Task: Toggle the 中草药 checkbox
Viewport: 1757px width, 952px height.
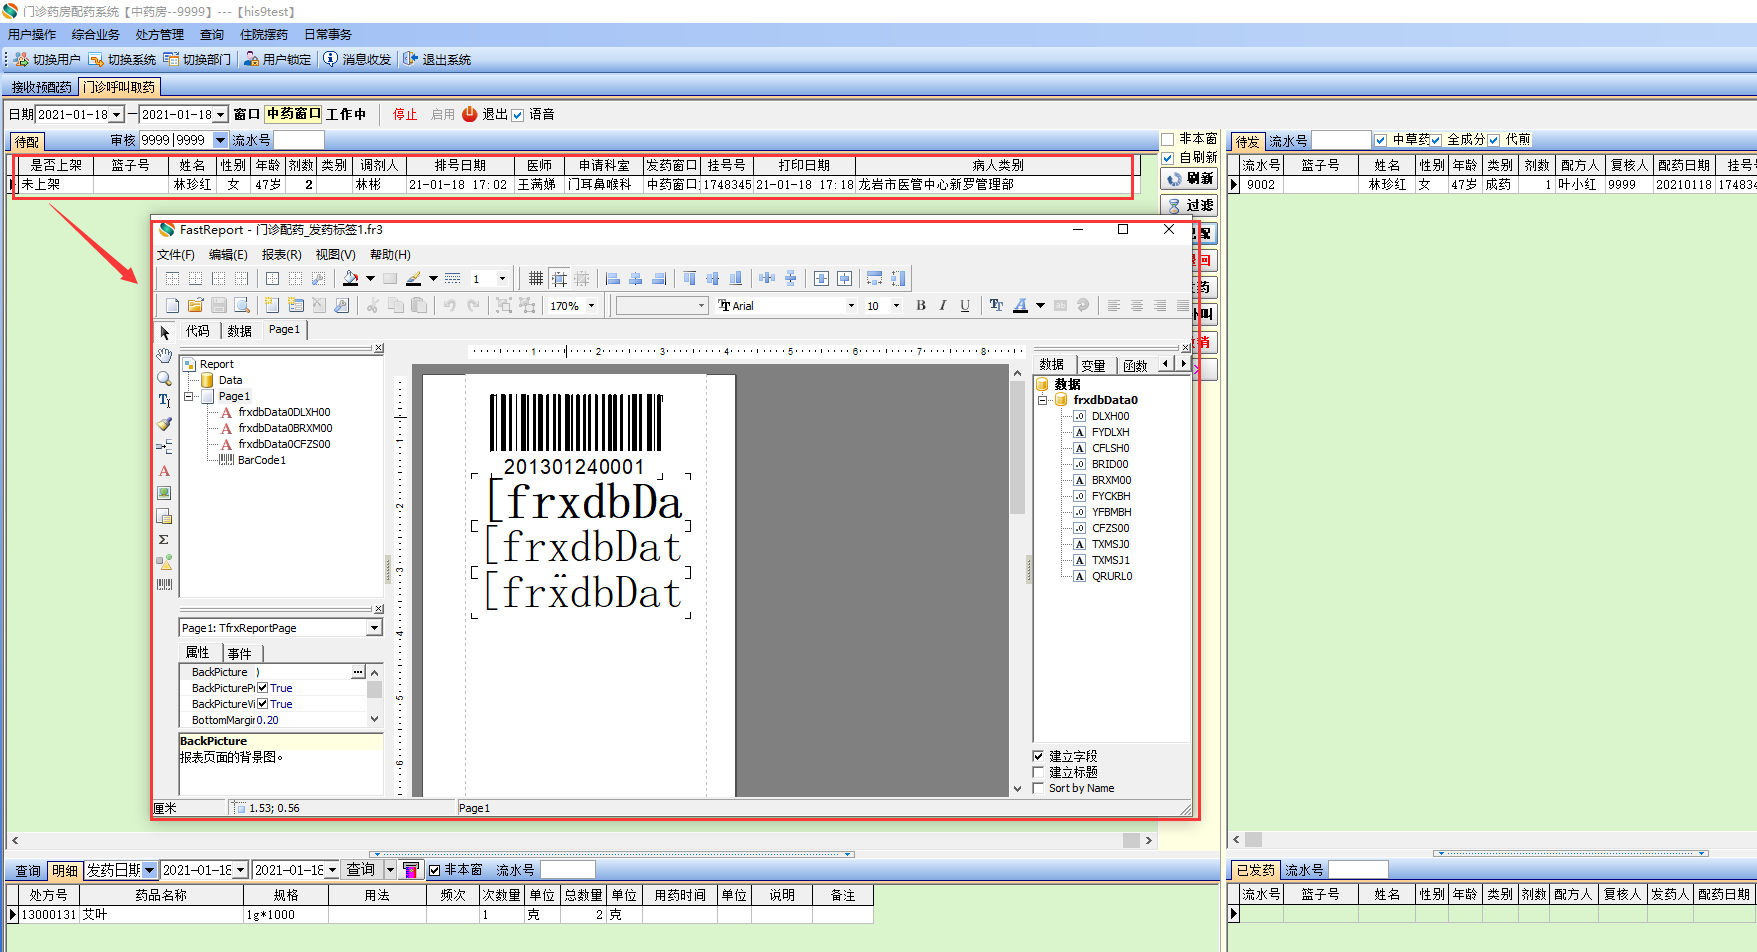Action: (x=1381, y=141)
